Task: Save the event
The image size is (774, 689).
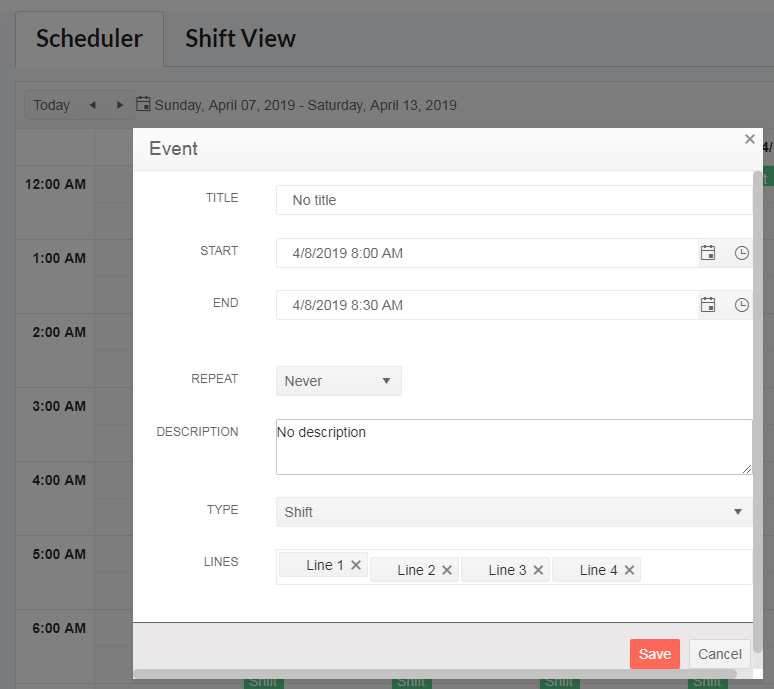Action: click(654, 654)
